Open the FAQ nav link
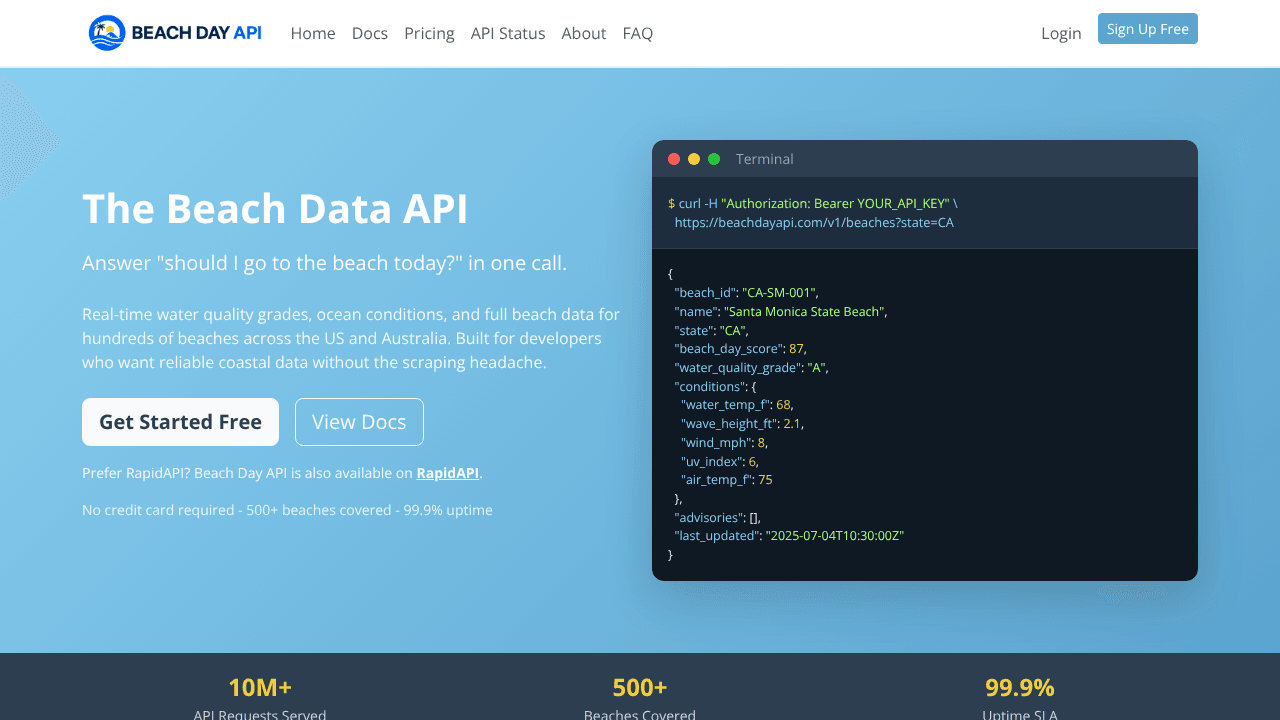 click(638, 33)
